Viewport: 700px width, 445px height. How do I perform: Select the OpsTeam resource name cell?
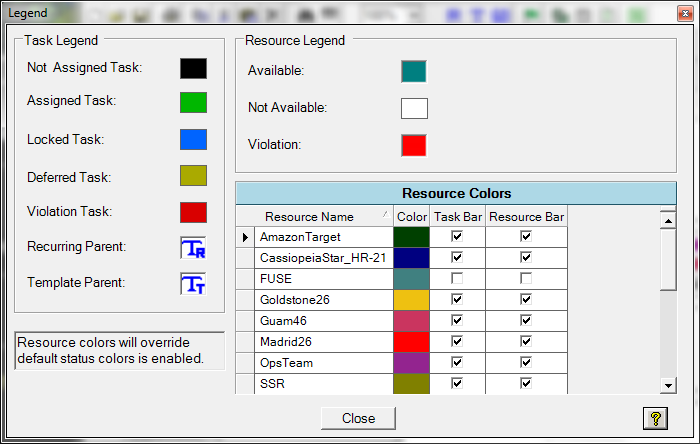point(324,363)
